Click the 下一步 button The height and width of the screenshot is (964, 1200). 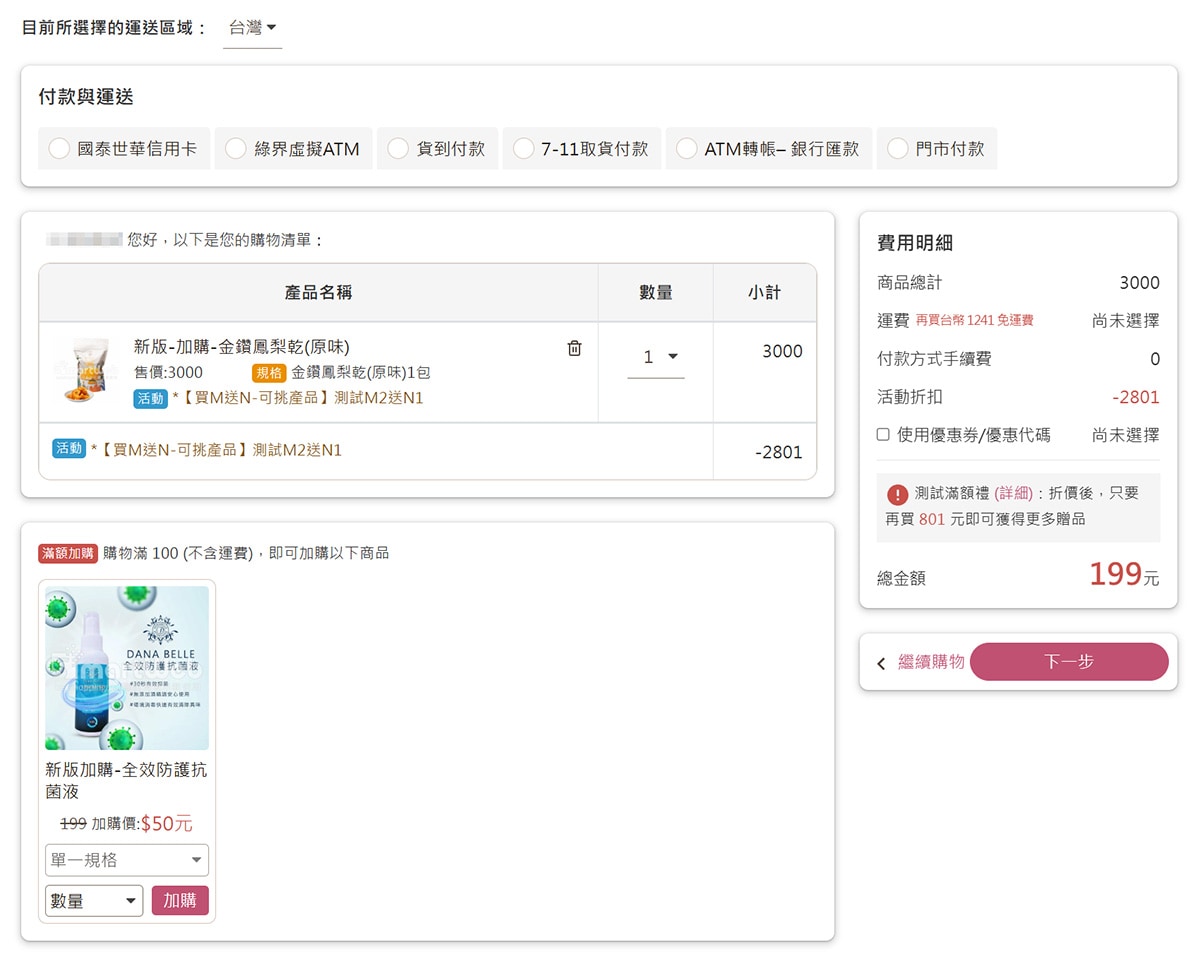(1068, 662)
